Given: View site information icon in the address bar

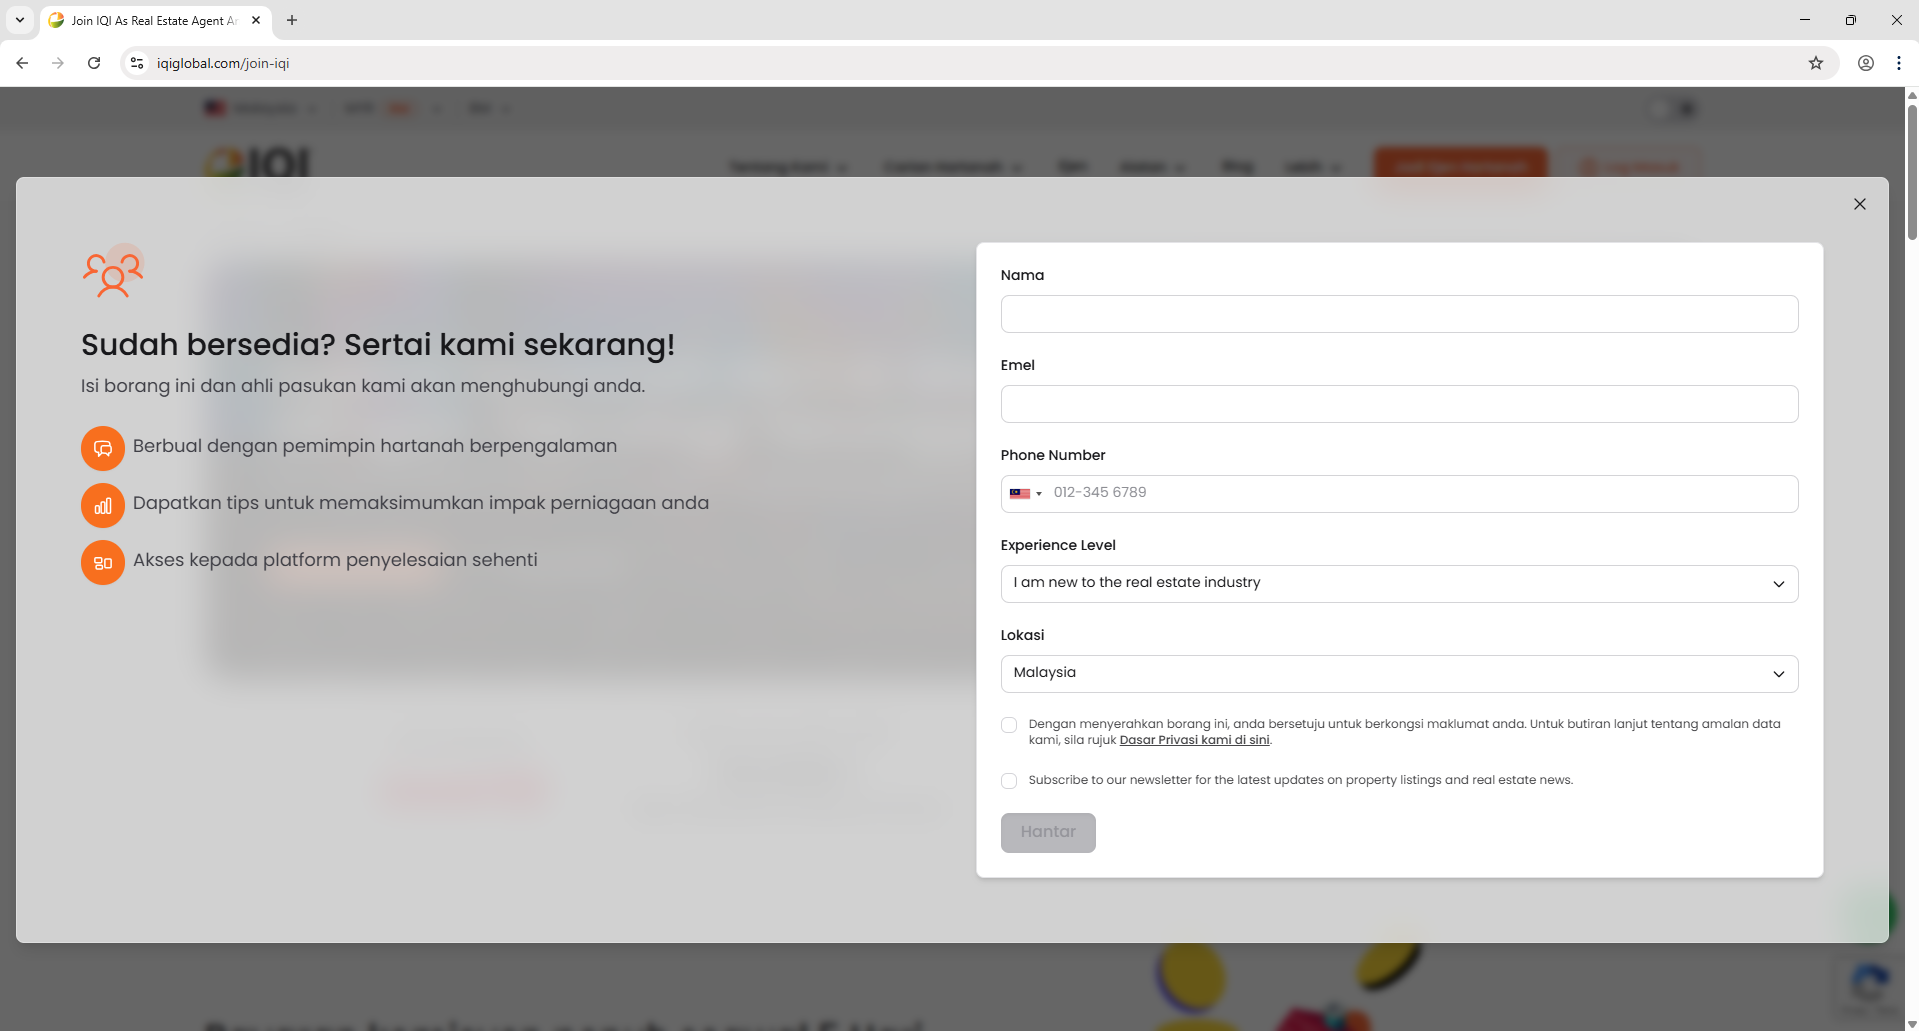Looking at the screenshot, I should (138, 63).
